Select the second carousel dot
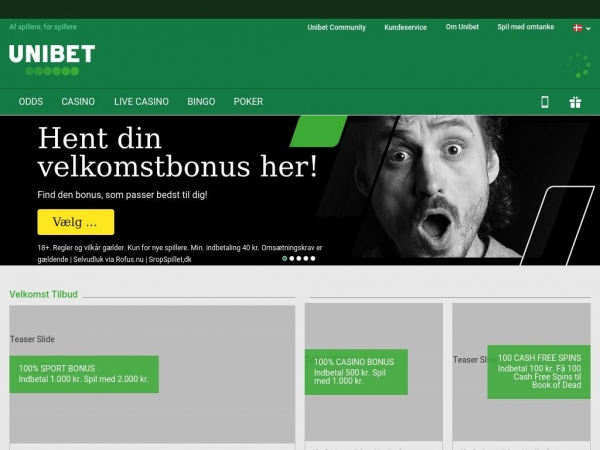 click(x=292, y=258)
